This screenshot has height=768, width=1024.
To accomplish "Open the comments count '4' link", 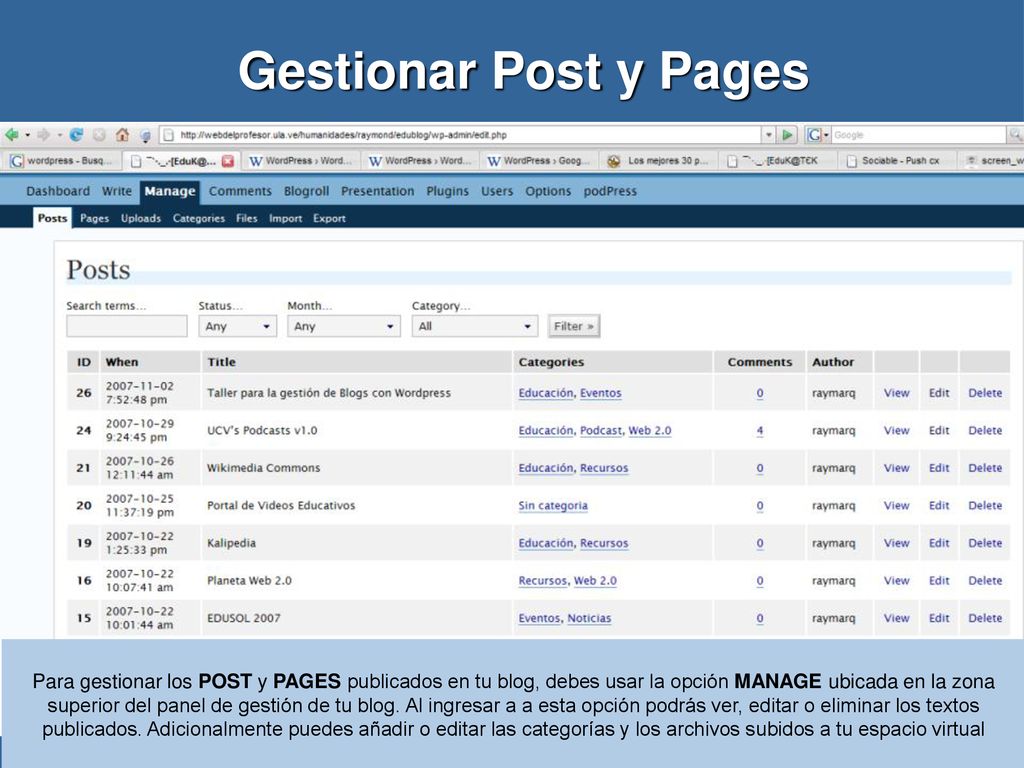I will pos(760,430).
